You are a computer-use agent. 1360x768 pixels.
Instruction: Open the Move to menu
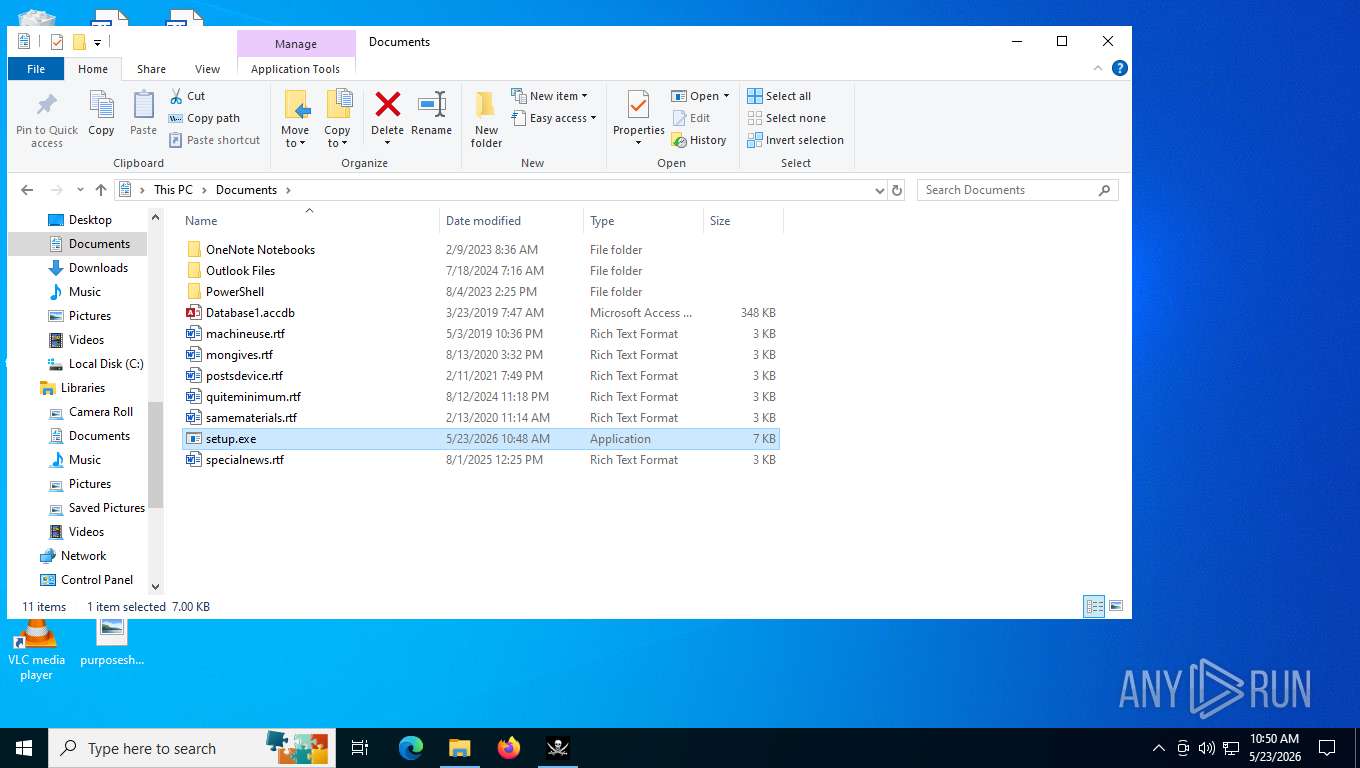click(295, 119)
